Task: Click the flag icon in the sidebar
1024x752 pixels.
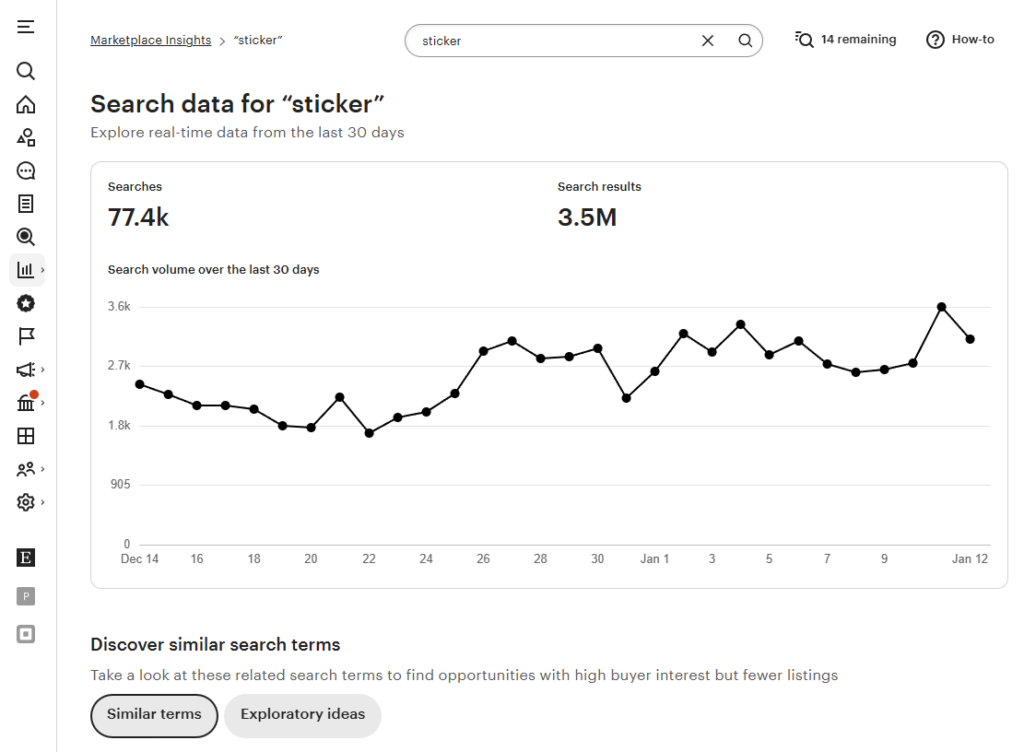Action: point(26,336)
